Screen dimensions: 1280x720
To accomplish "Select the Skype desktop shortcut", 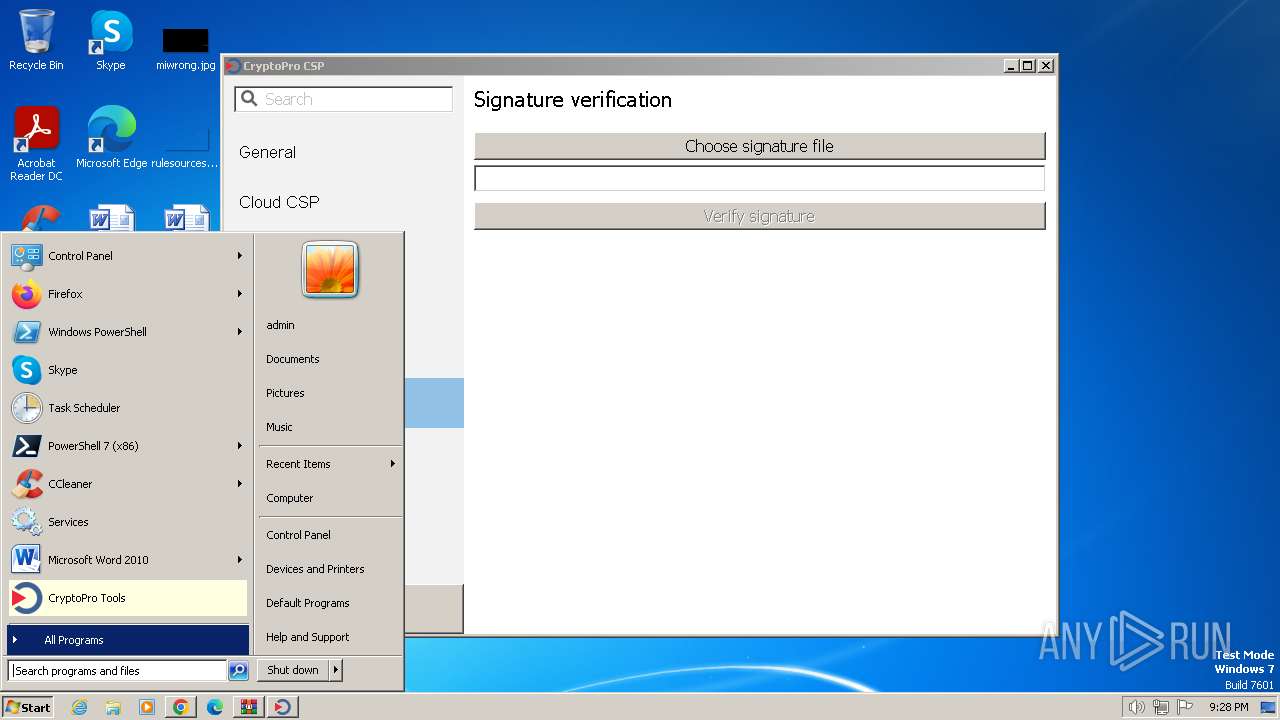I will click(x=111, y=40).
